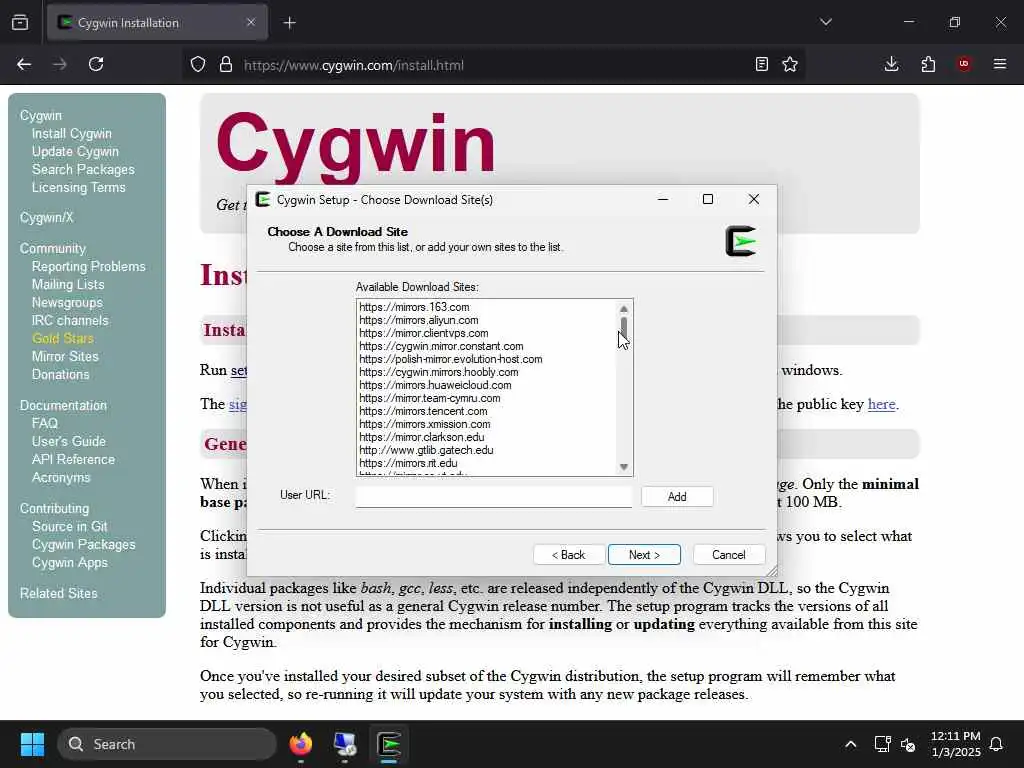Select https://polish-mirror.evolution-host.com mirror

451,359
